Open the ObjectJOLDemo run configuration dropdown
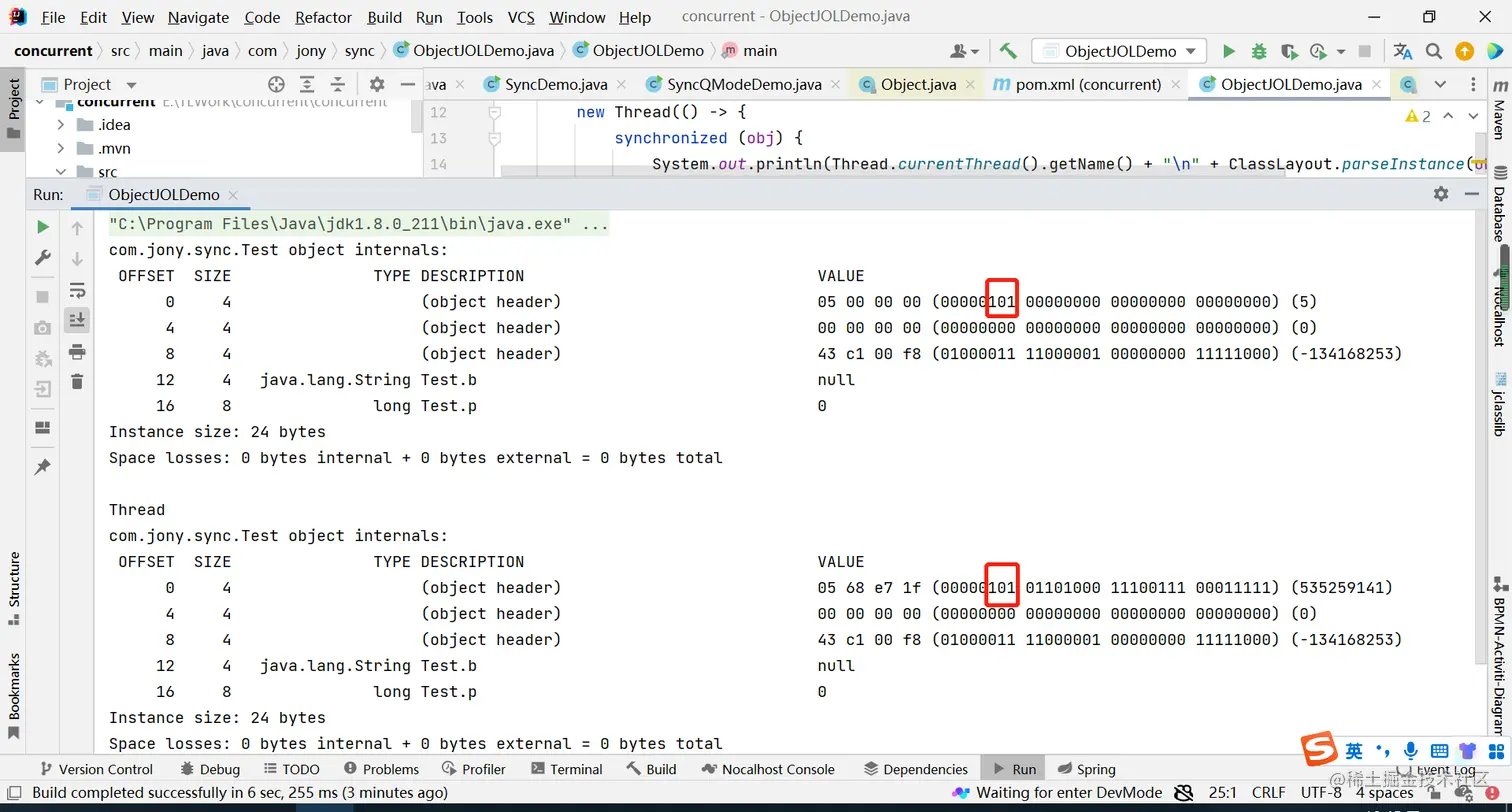 [x=1120, y=51]
